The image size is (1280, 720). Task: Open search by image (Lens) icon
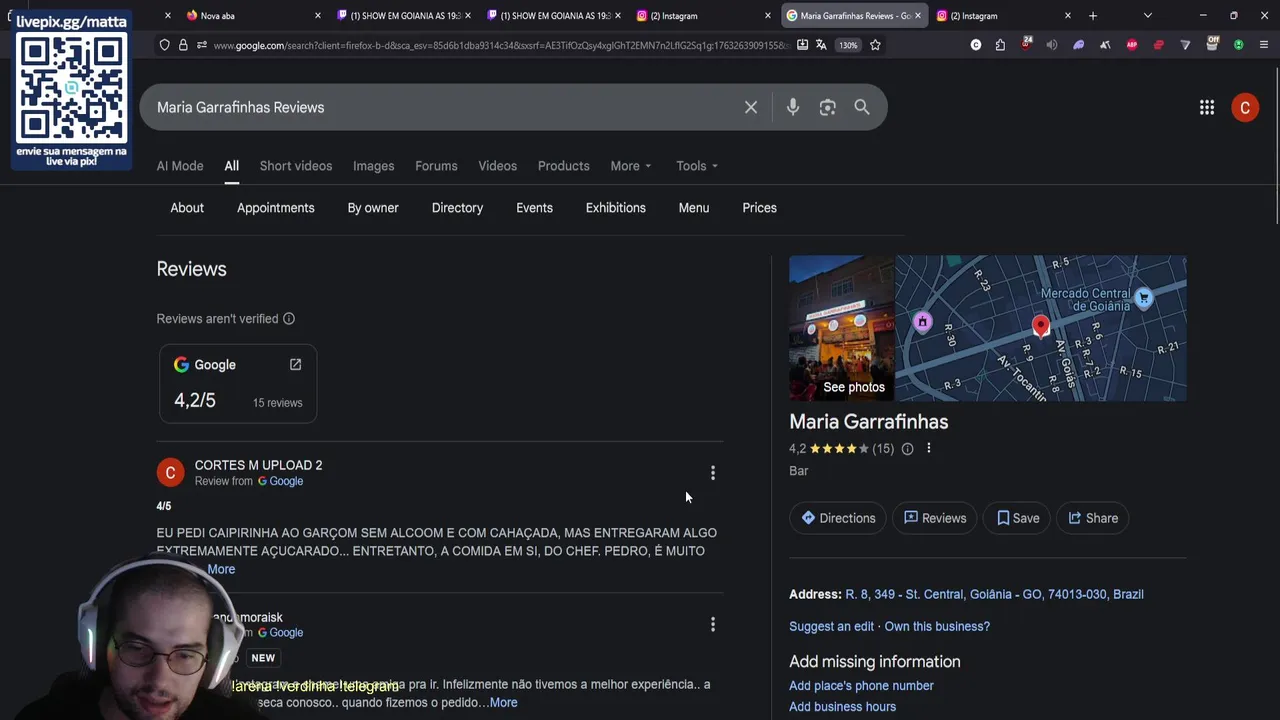pyautogui.click(x=827, y=107)
